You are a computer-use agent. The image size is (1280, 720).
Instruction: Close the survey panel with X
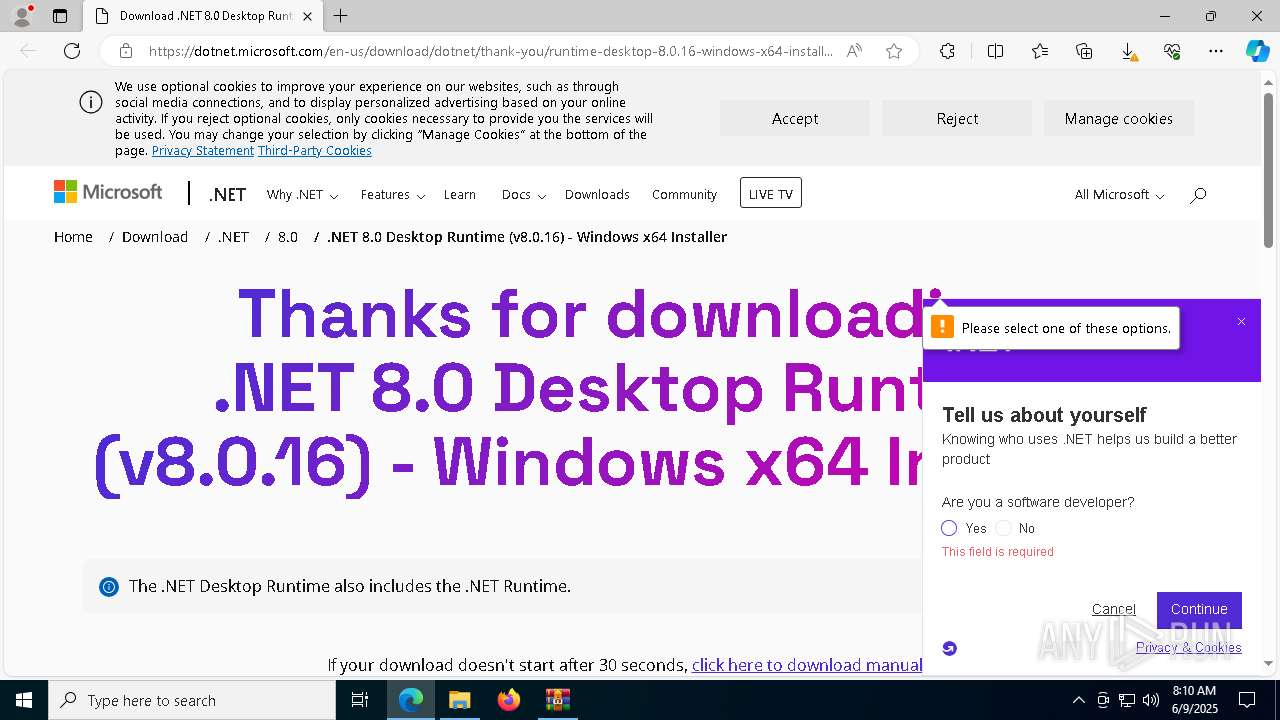[x=1241, y=322]
